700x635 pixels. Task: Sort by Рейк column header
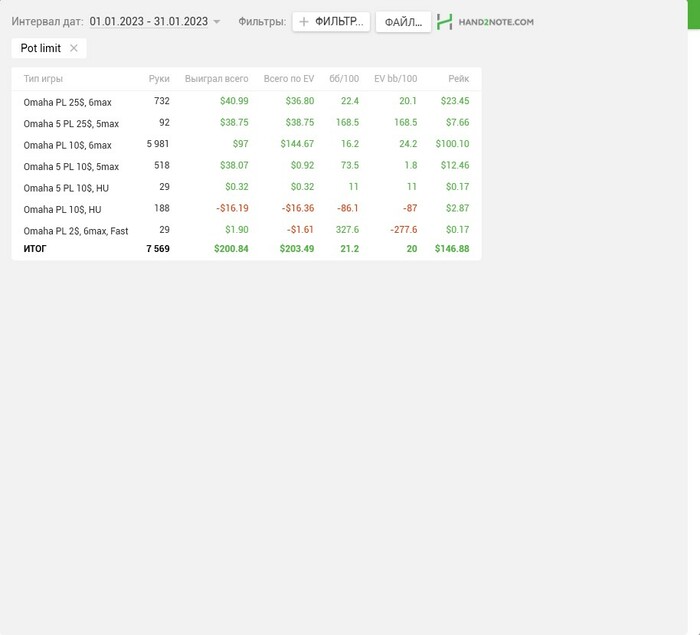pos(458,79)
